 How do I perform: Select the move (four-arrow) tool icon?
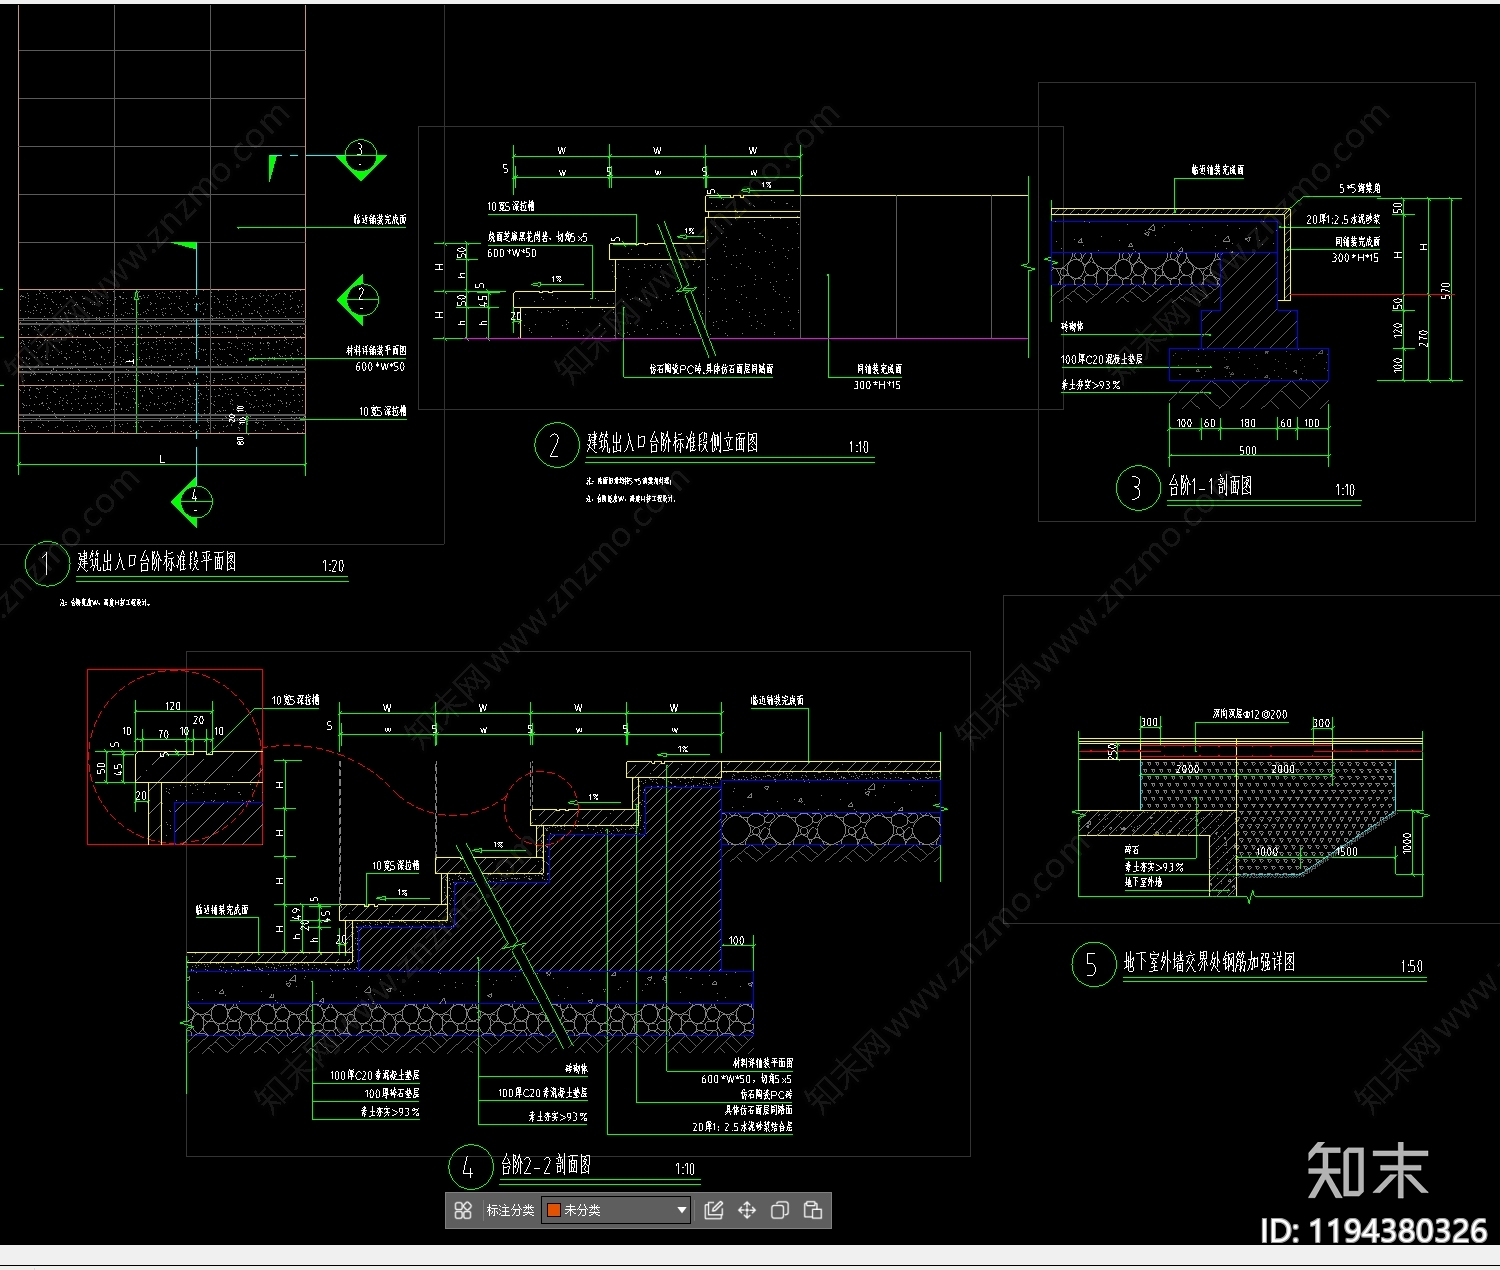(x=747, y=1210)
